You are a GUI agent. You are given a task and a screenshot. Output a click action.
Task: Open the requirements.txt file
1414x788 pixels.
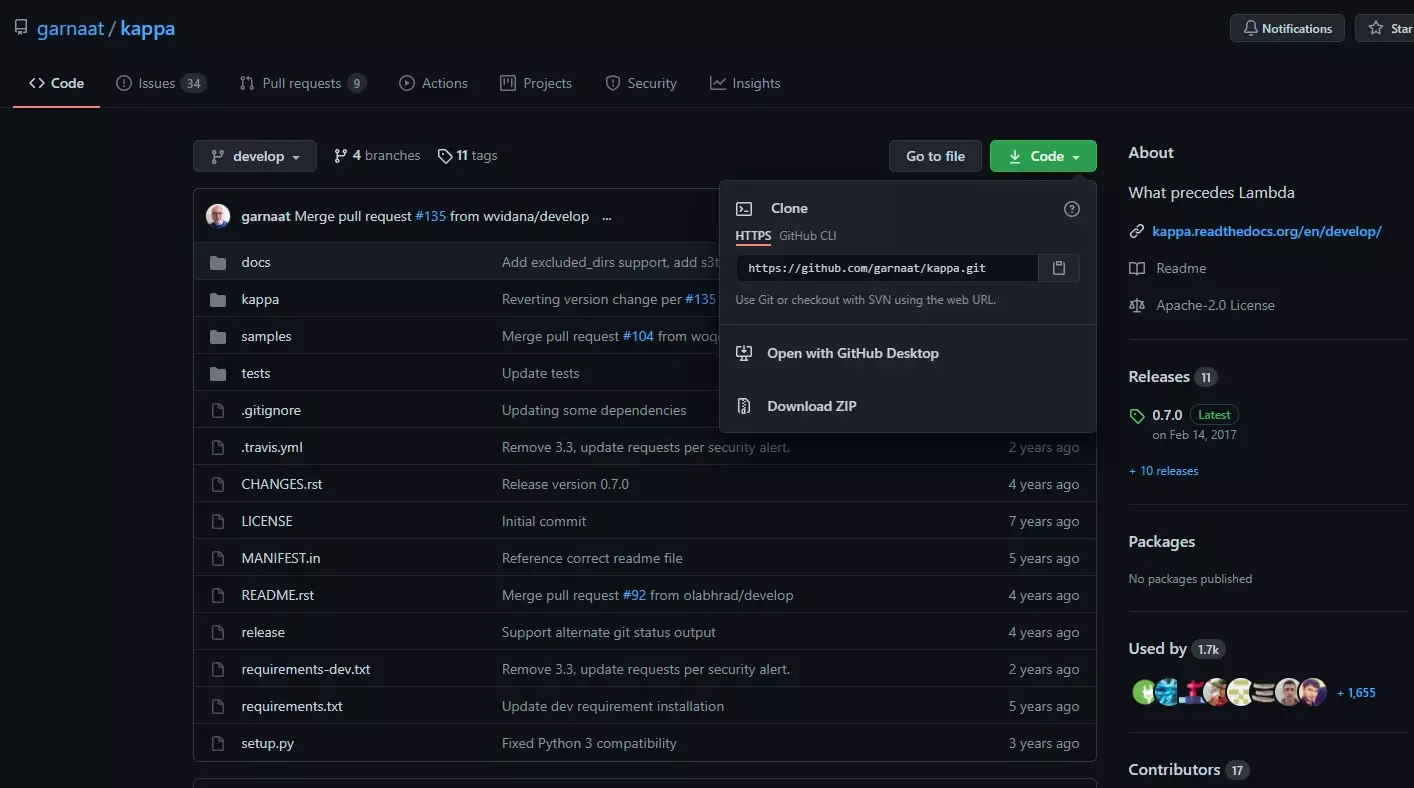click(x=292, y=706)
